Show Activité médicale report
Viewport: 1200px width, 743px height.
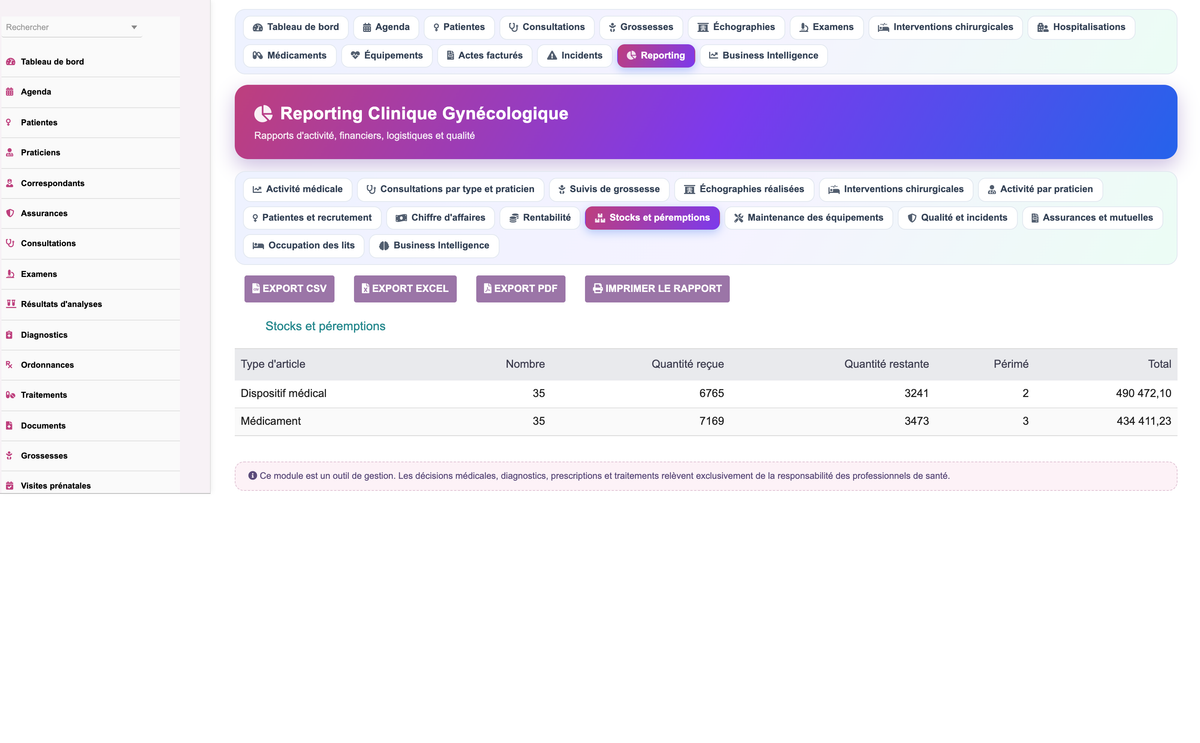298,189
